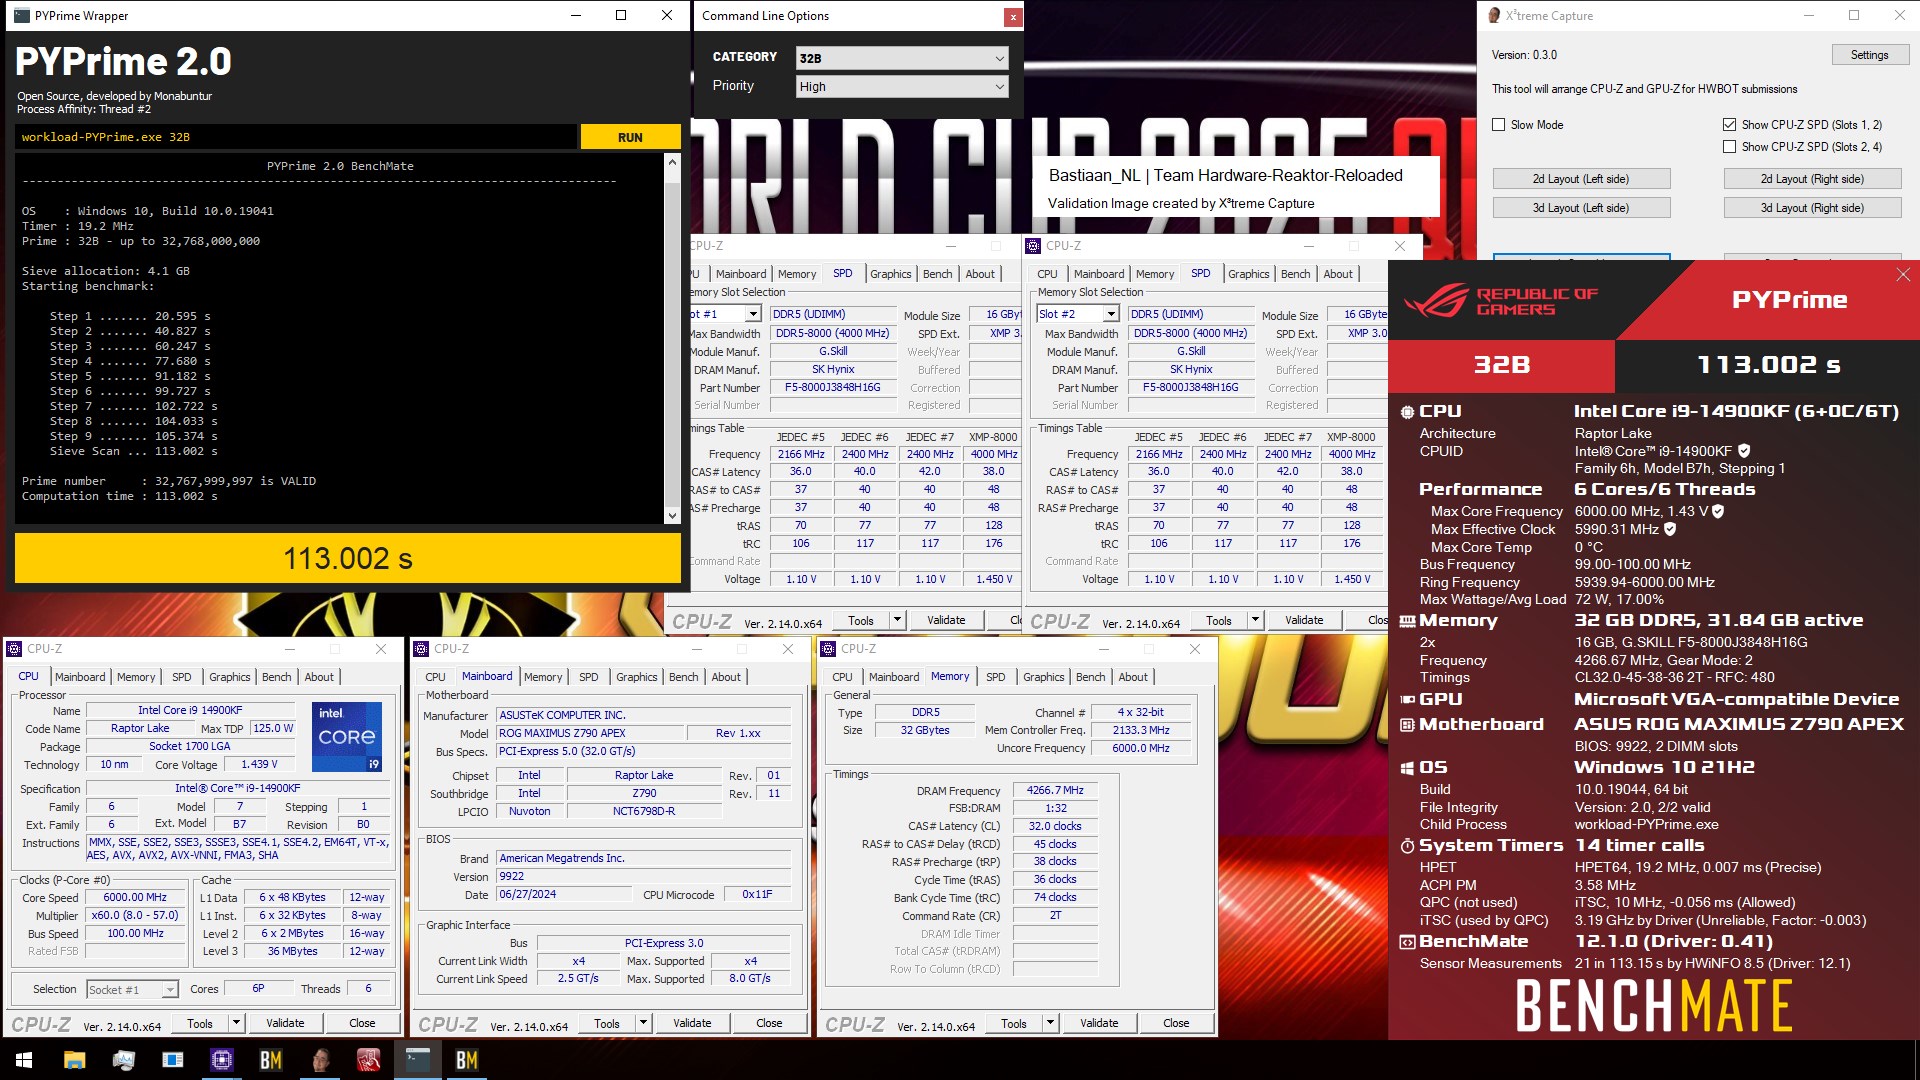Open Graphics tab in Slot #2 SPD window
Image resolution: width=1920 pixels, height=1080 pixels.
click(1248, 274)
